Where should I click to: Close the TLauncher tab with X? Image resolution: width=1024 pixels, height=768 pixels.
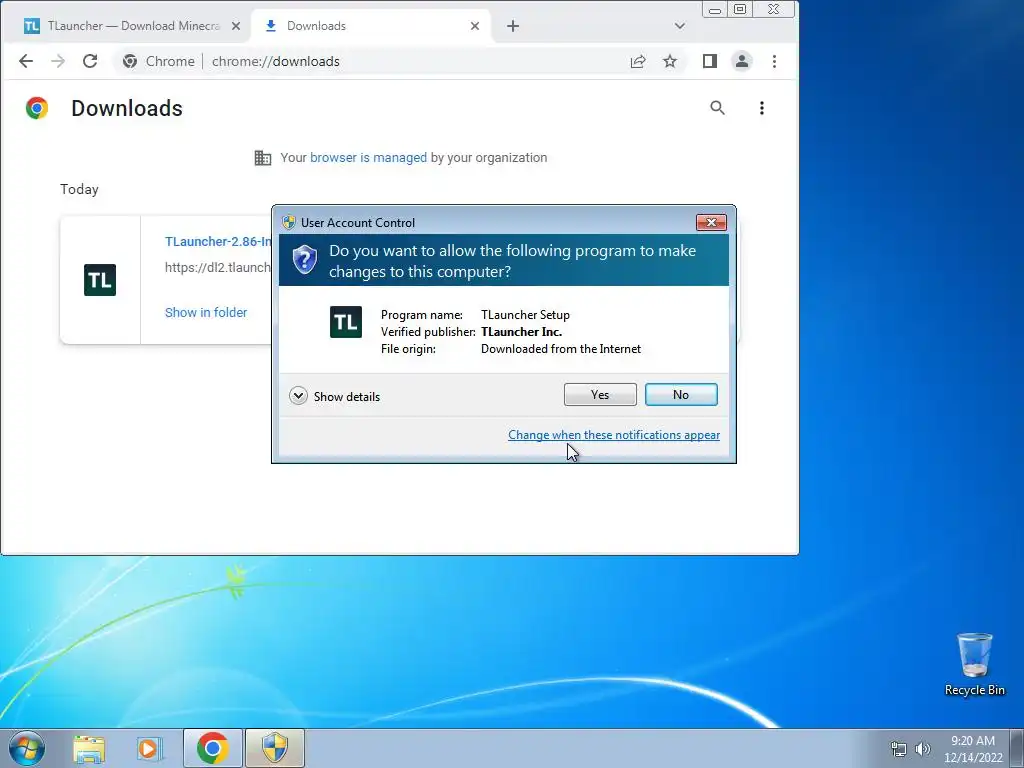click(x=236, y=26)
